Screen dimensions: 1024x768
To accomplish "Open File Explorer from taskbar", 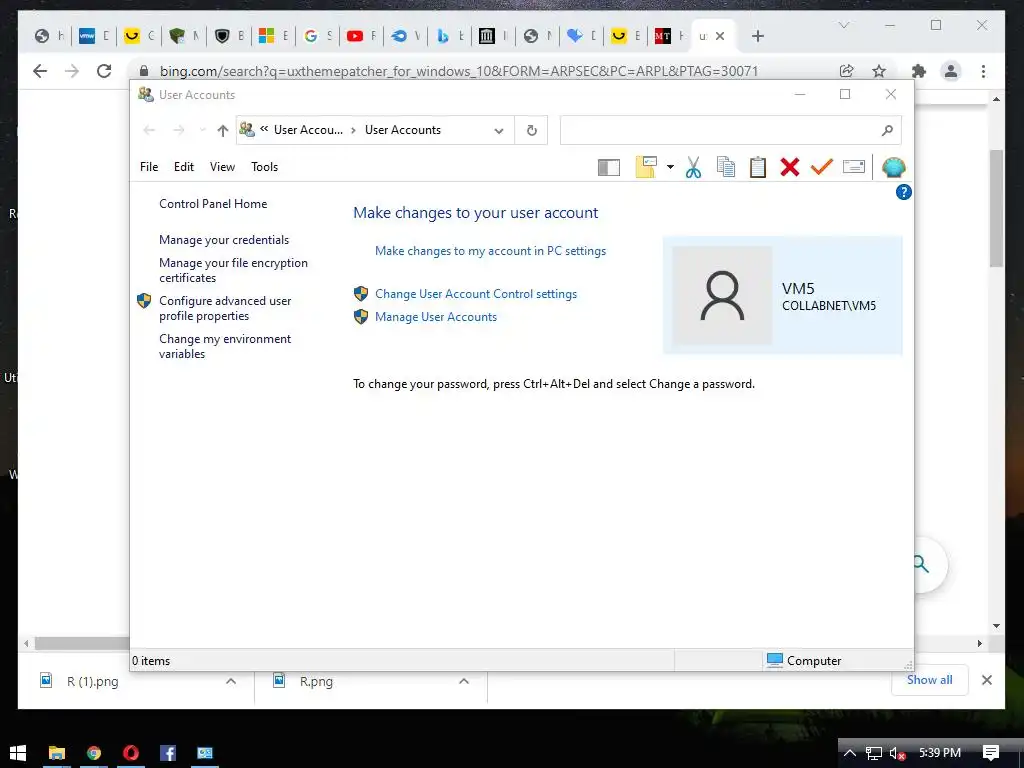I will click(x=57, y=752).
